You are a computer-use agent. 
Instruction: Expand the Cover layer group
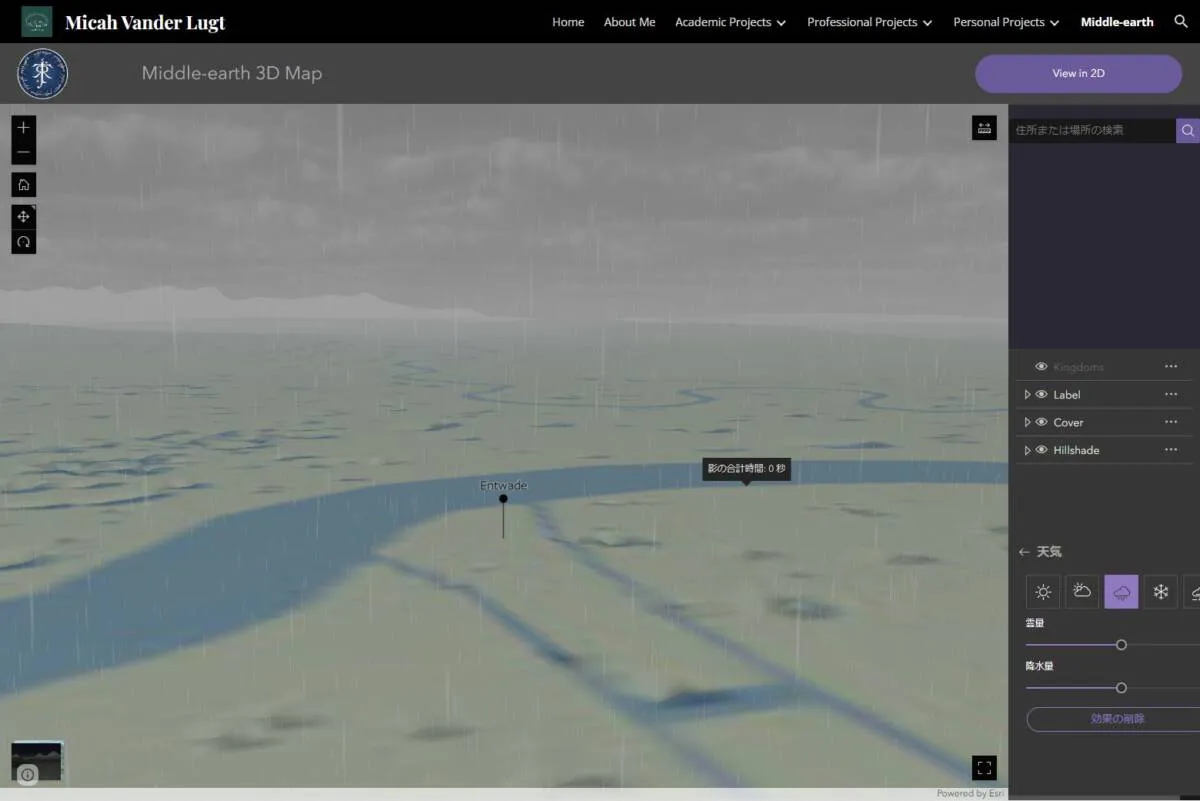tap(1027, 422)
